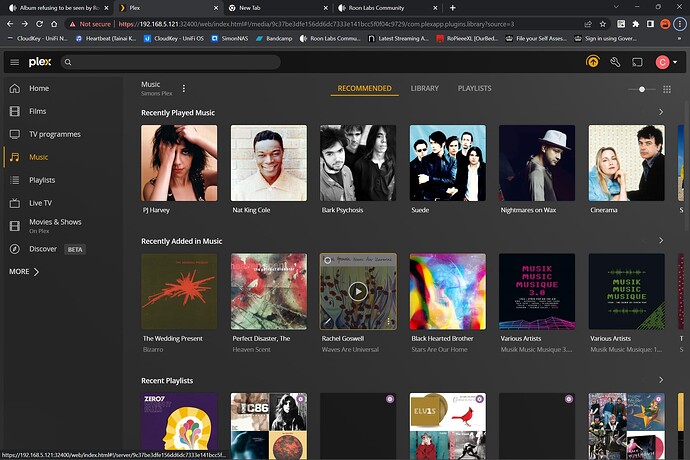The image size is (690, 460).
Task: Adjust the thumbnail size slider
Action: tap(641, 89)
